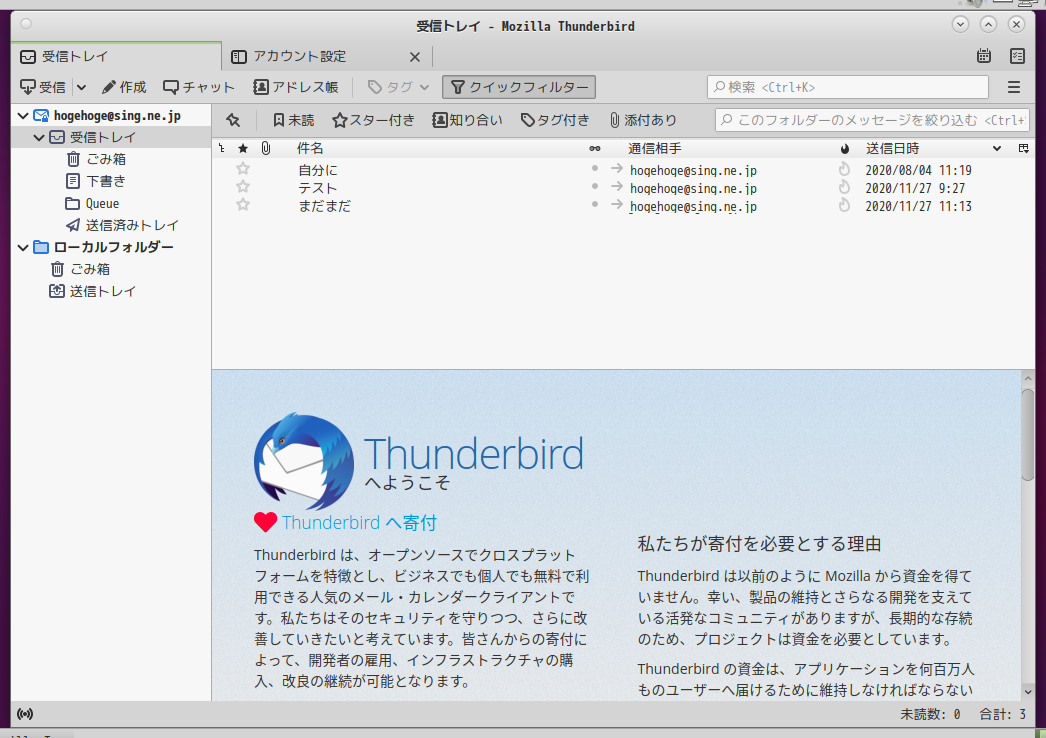The image size is (1046, 738).
Task: Mark 自分に message as junk
Action: point(845,169)
